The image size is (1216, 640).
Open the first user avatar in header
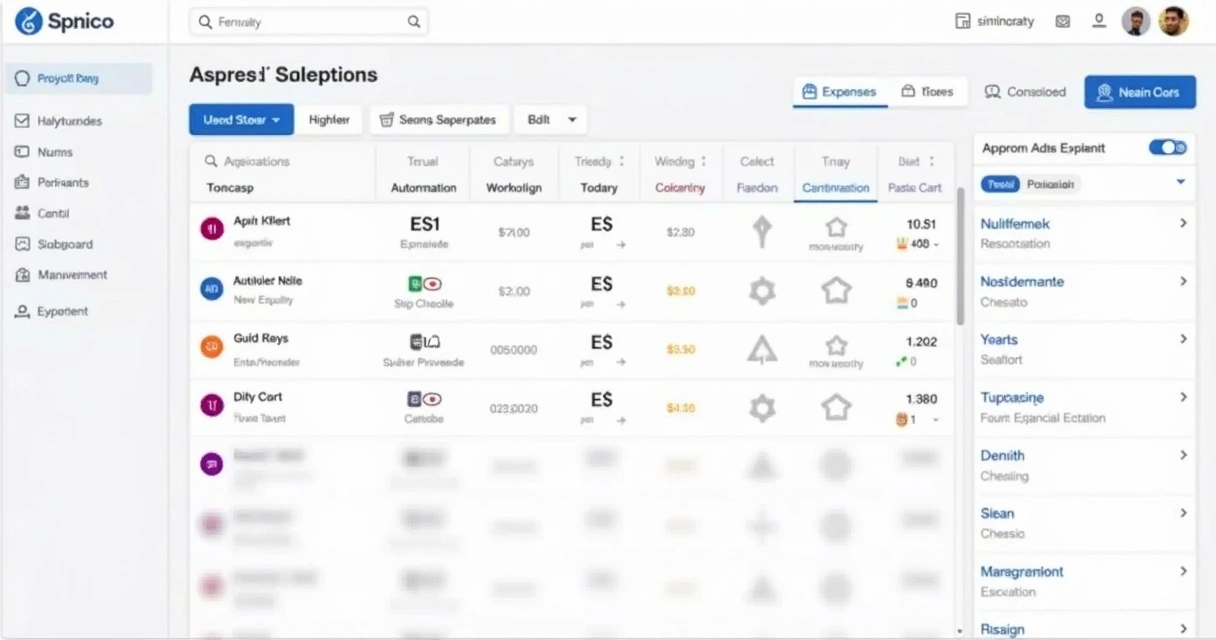[1136, 21]
